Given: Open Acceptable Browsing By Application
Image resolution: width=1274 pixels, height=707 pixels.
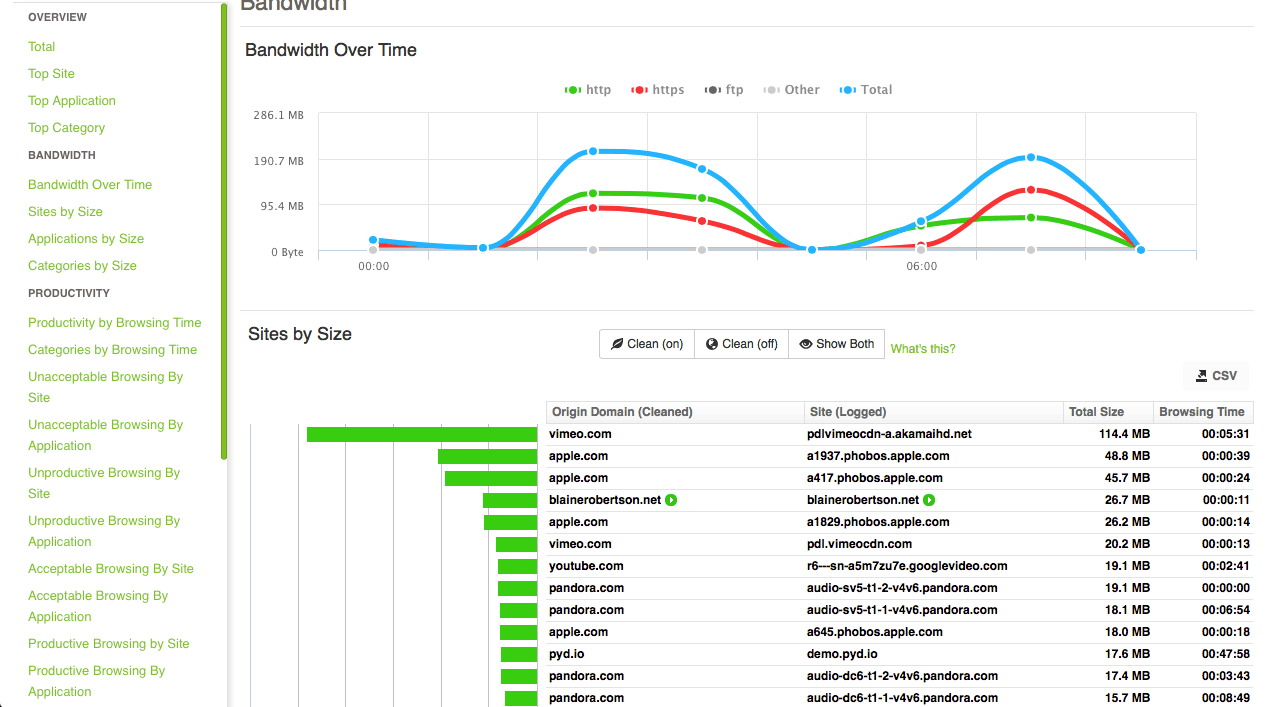Looking at the screenshot, I should [x=98, y=606].
